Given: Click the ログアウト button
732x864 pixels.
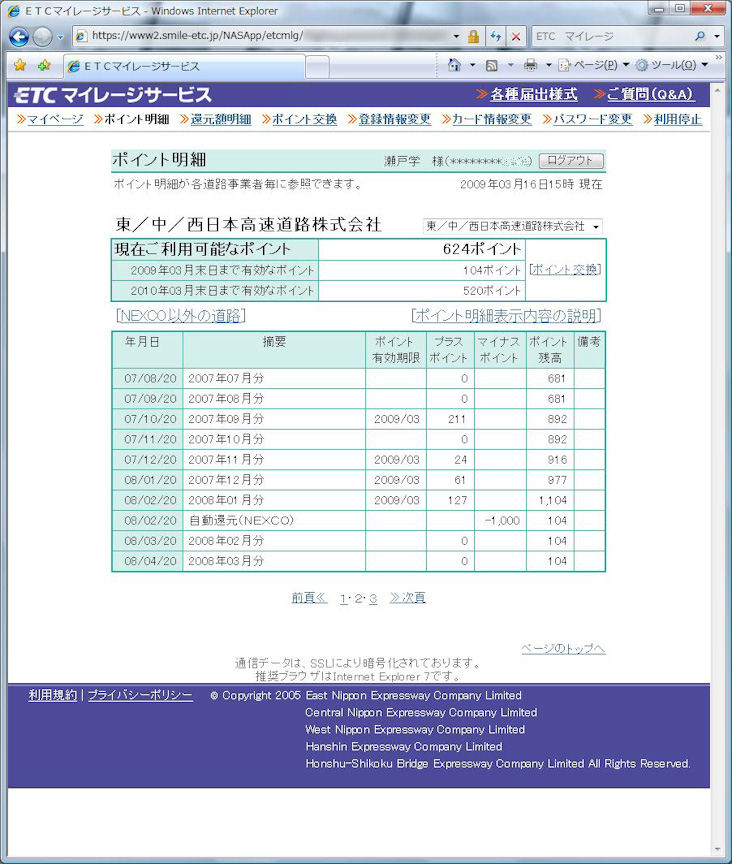Looking at the screenshot, I should click(x=571, y=160).
